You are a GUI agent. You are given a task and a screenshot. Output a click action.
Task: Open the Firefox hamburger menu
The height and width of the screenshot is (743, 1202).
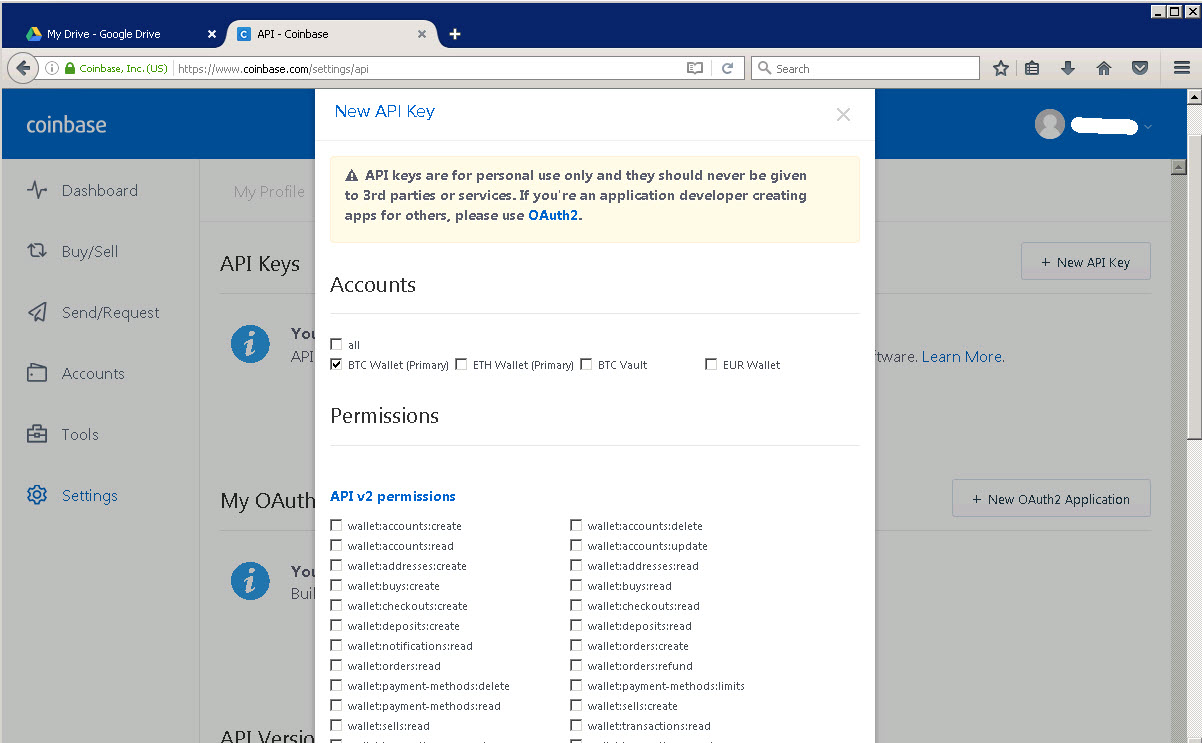1181,68
